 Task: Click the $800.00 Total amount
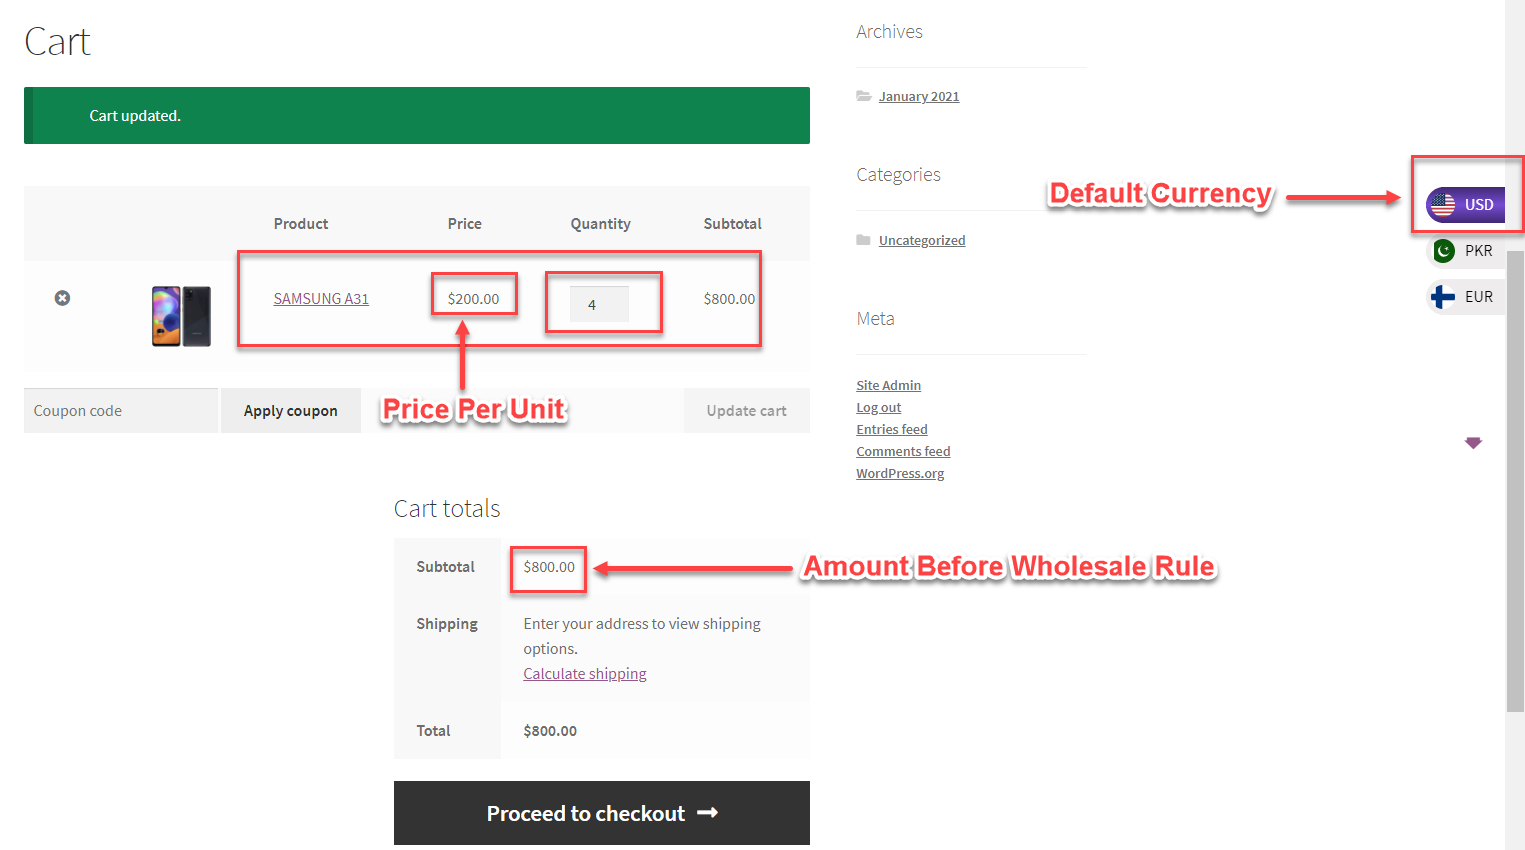tap(550, 731)
